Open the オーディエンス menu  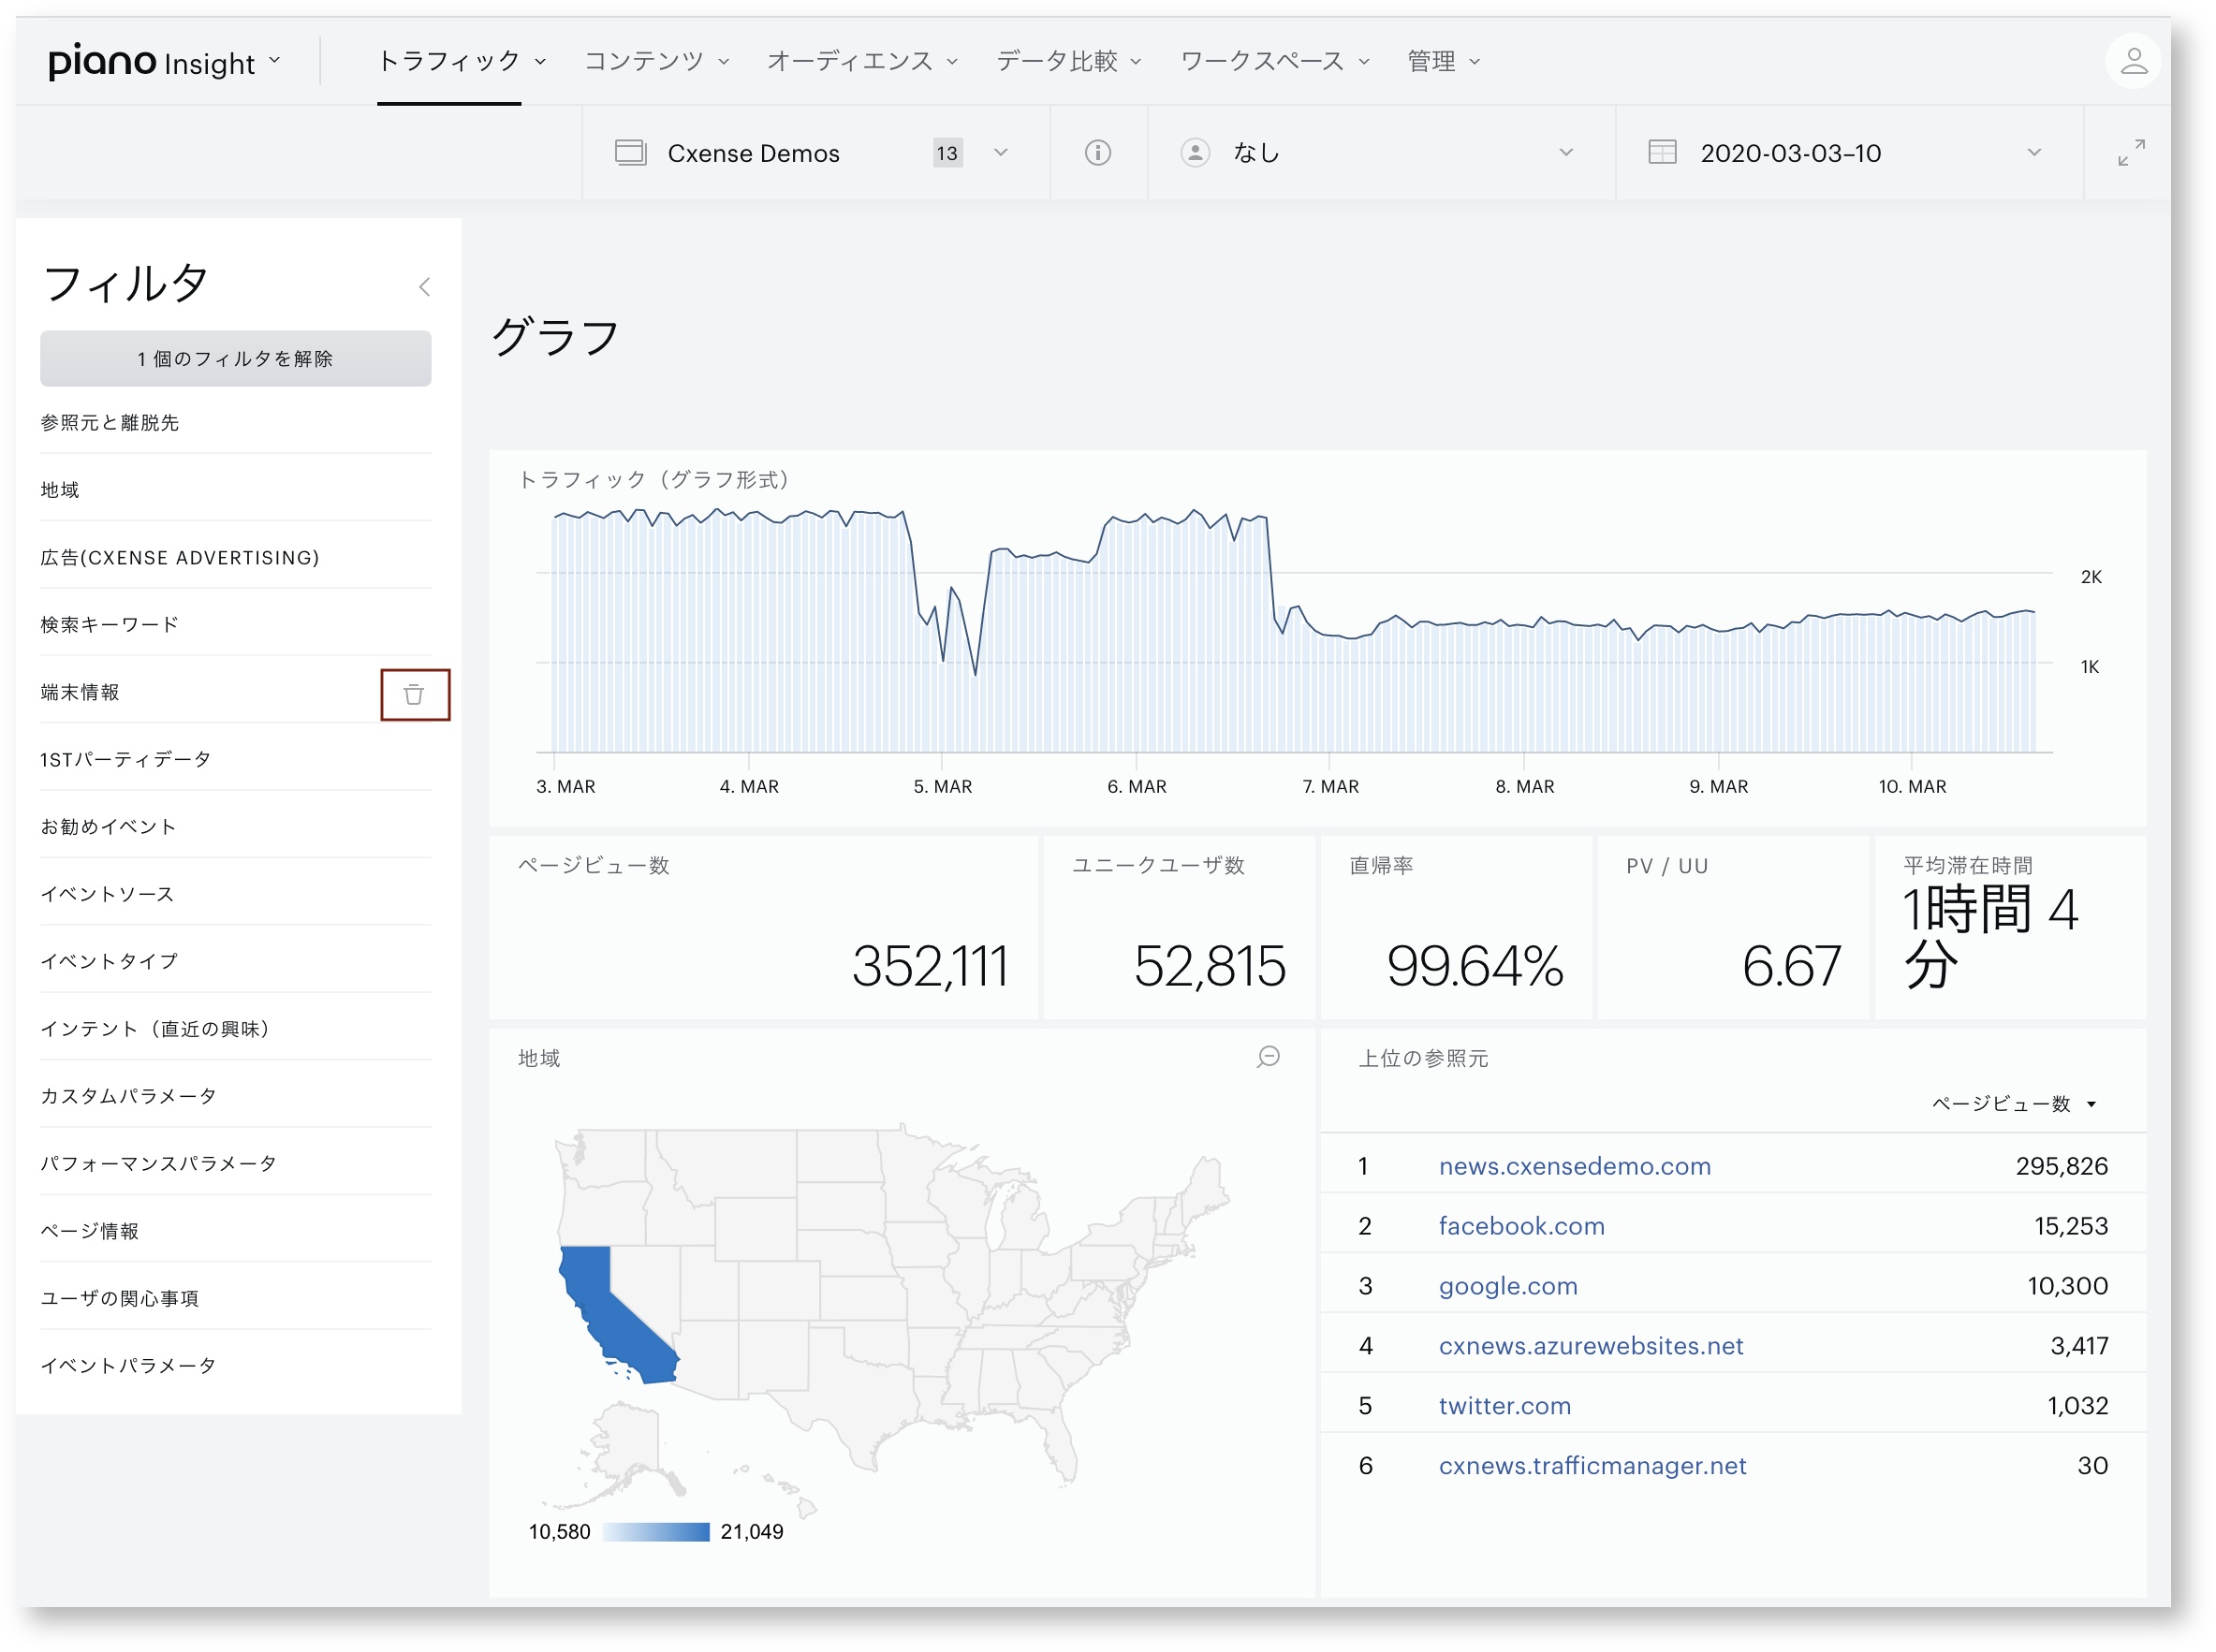click(x=862, y=61)
